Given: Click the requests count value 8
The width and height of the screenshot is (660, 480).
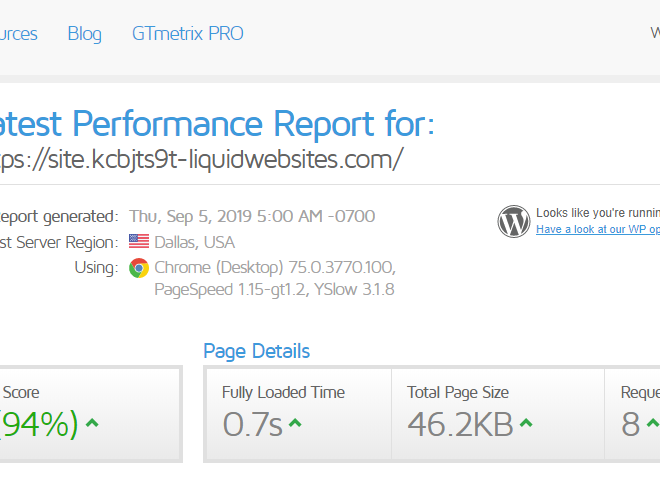Looking at the screenshot, I should coord(631,424).
